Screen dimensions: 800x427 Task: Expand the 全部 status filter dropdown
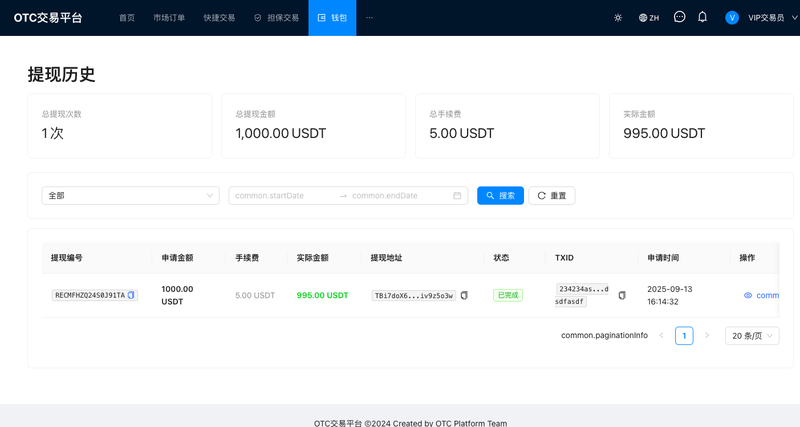pyautogui.click(x=130, y=196)
